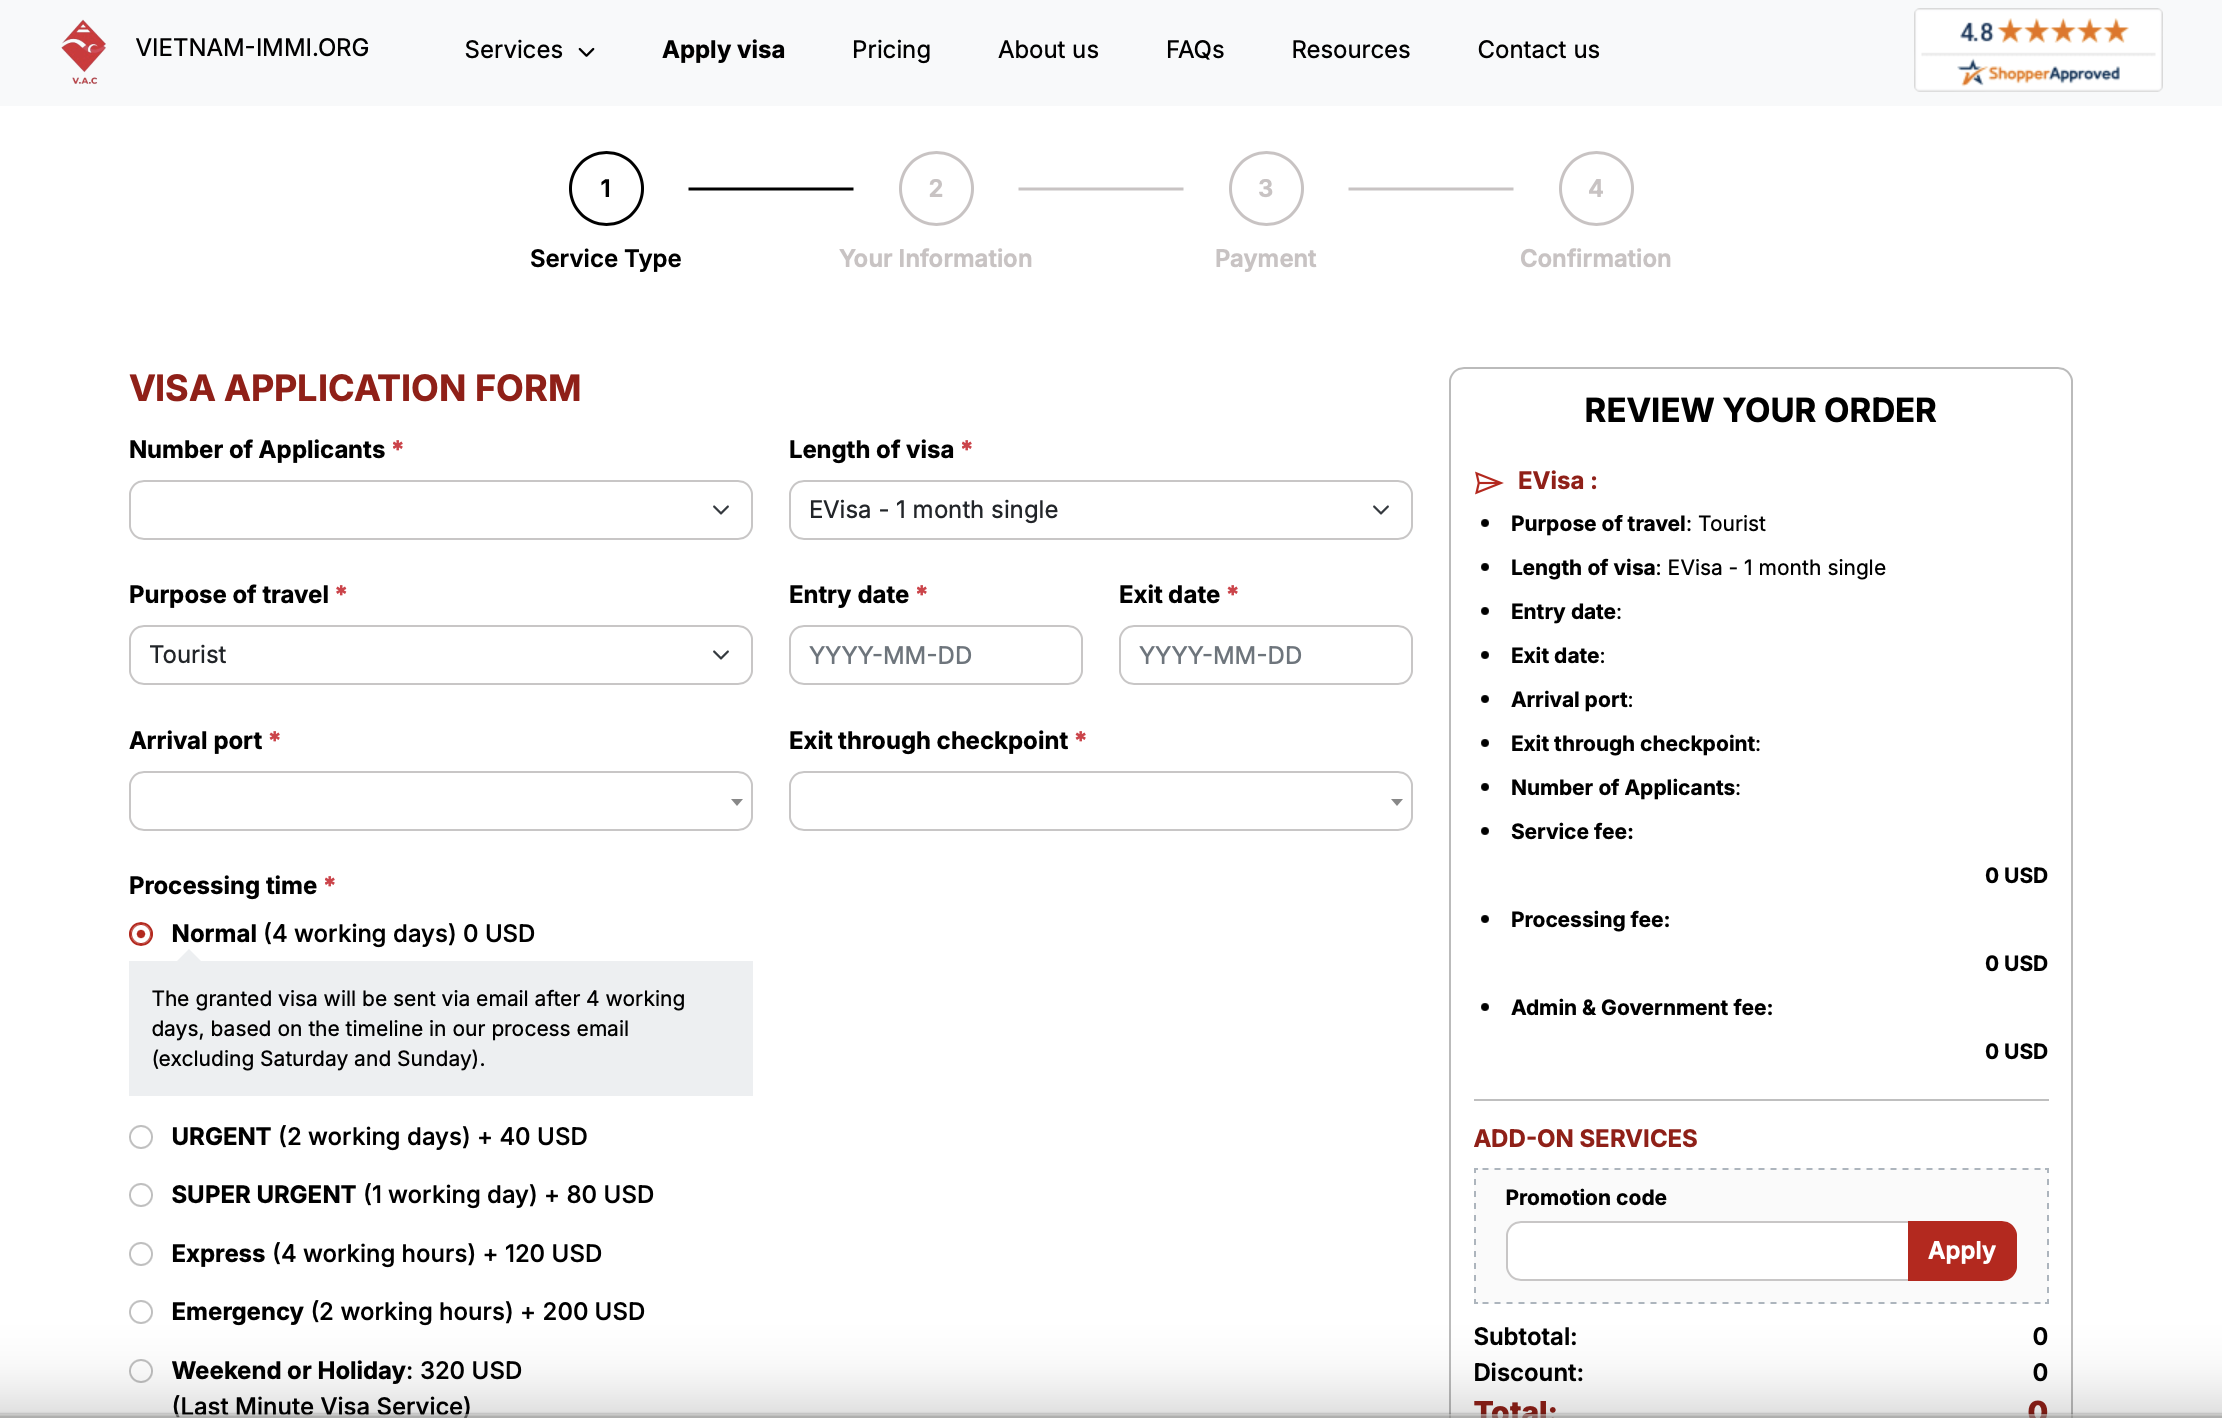Open the Contact us link
Image resolution: width=2222 pixels, height=1418 pixels.
click(x=1538, y=50)
